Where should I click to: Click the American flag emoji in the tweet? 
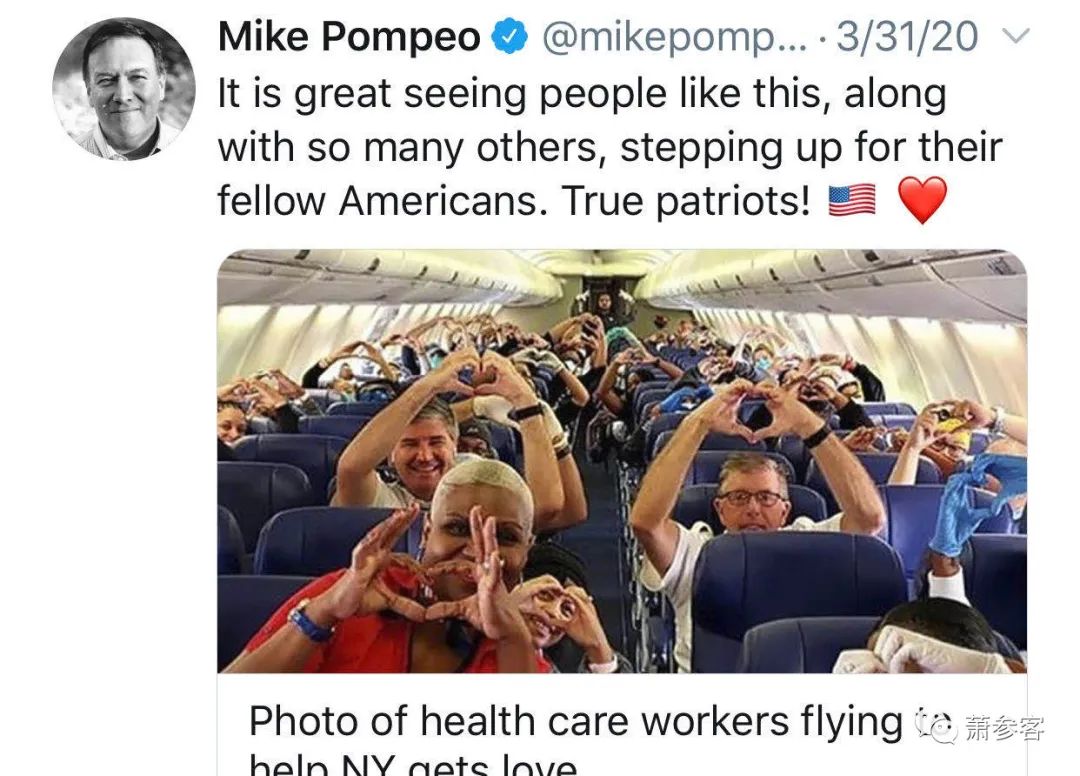pos(852,200)
